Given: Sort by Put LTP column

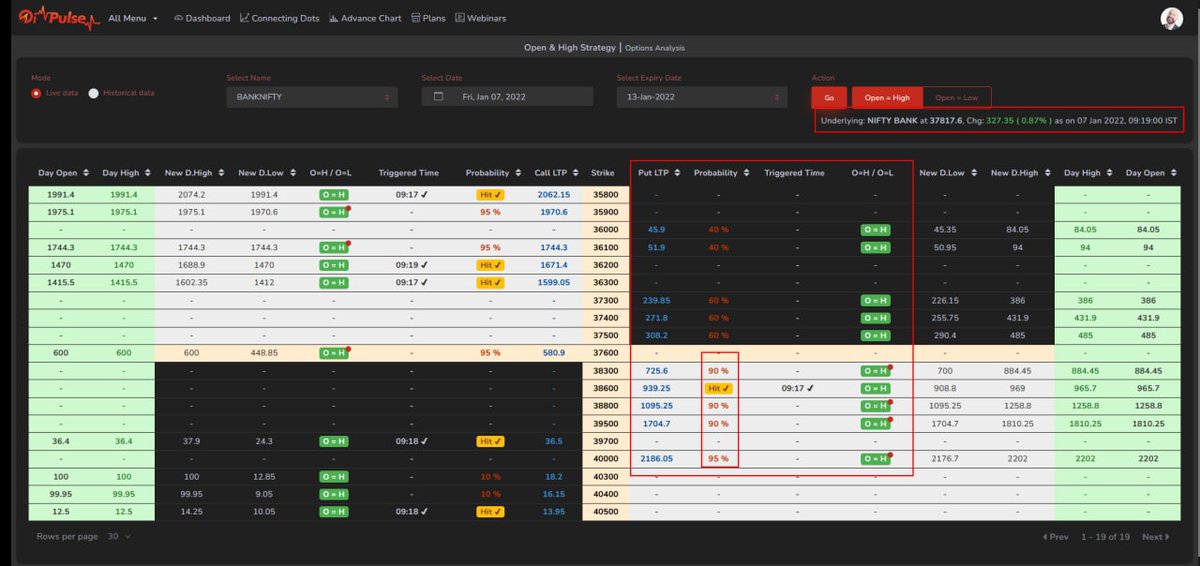Looking at the screenshot, I should (x=660, y=173).
